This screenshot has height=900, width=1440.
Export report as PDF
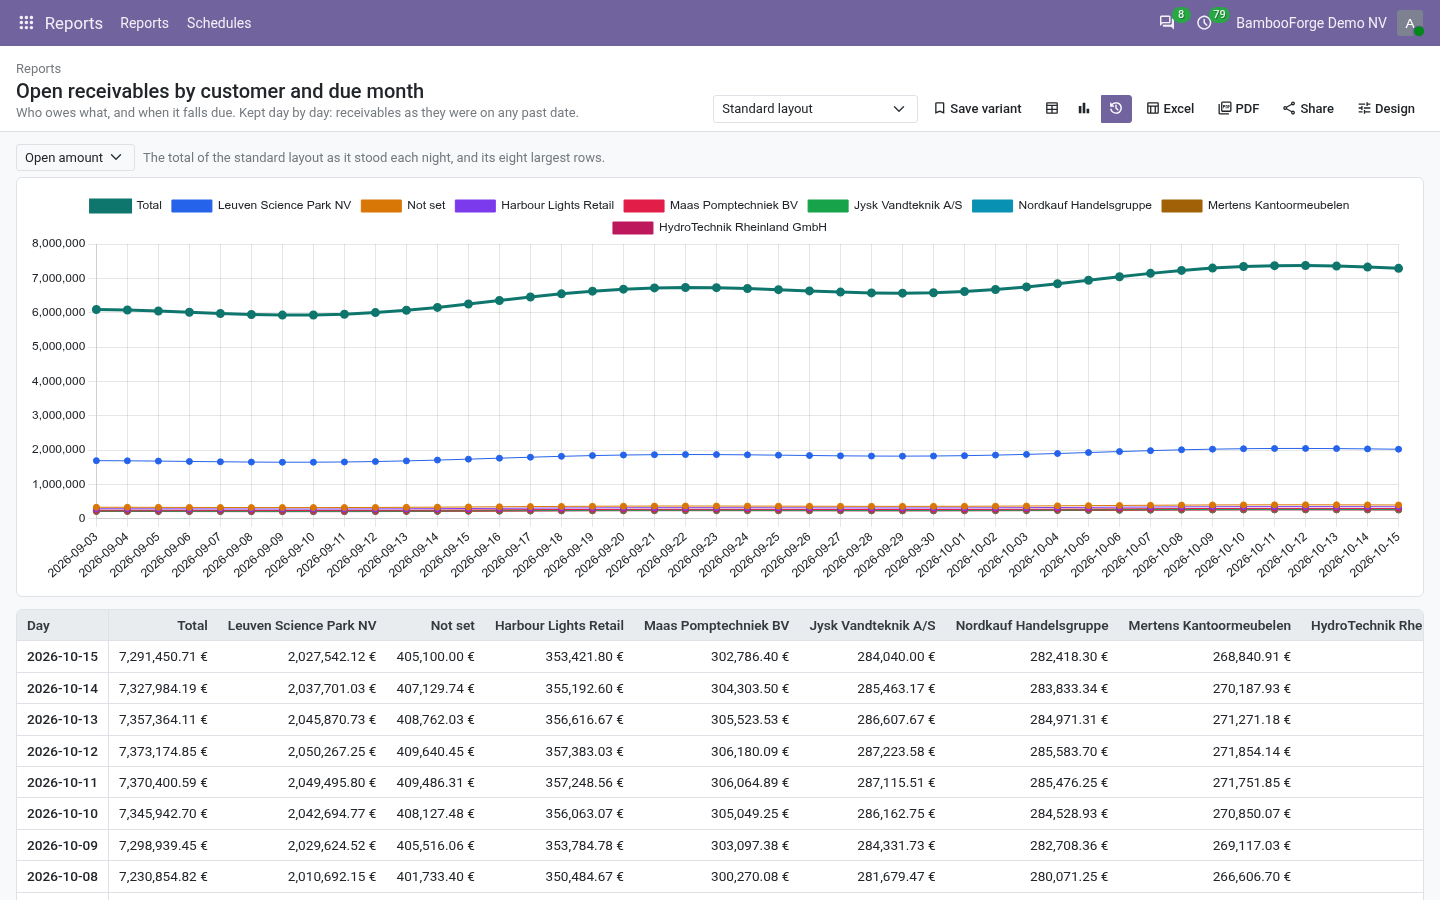(x=1239, y=109)
